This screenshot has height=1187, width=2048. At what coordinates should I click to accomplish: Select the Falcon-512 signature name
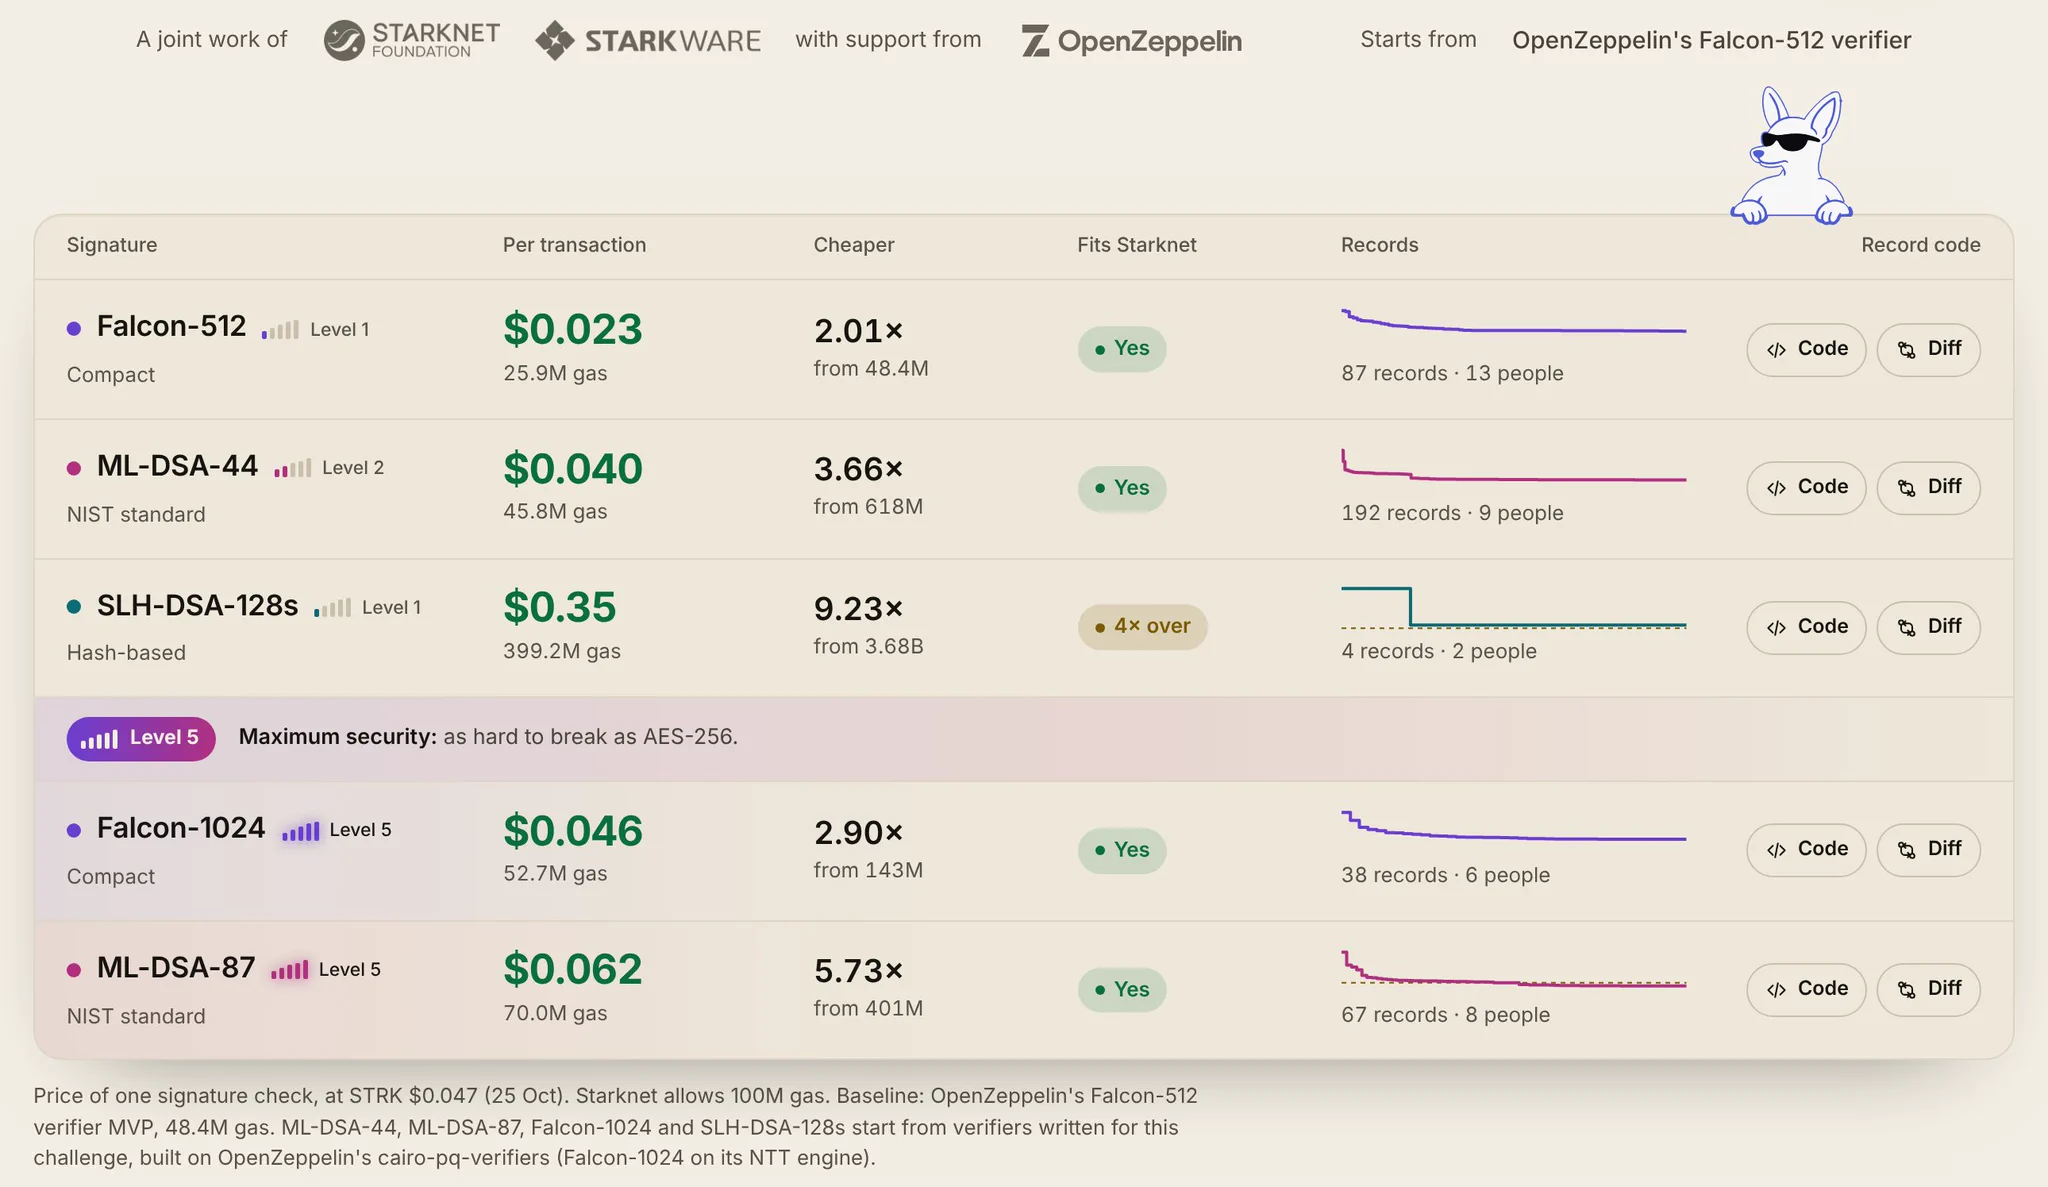pos(171,327)
